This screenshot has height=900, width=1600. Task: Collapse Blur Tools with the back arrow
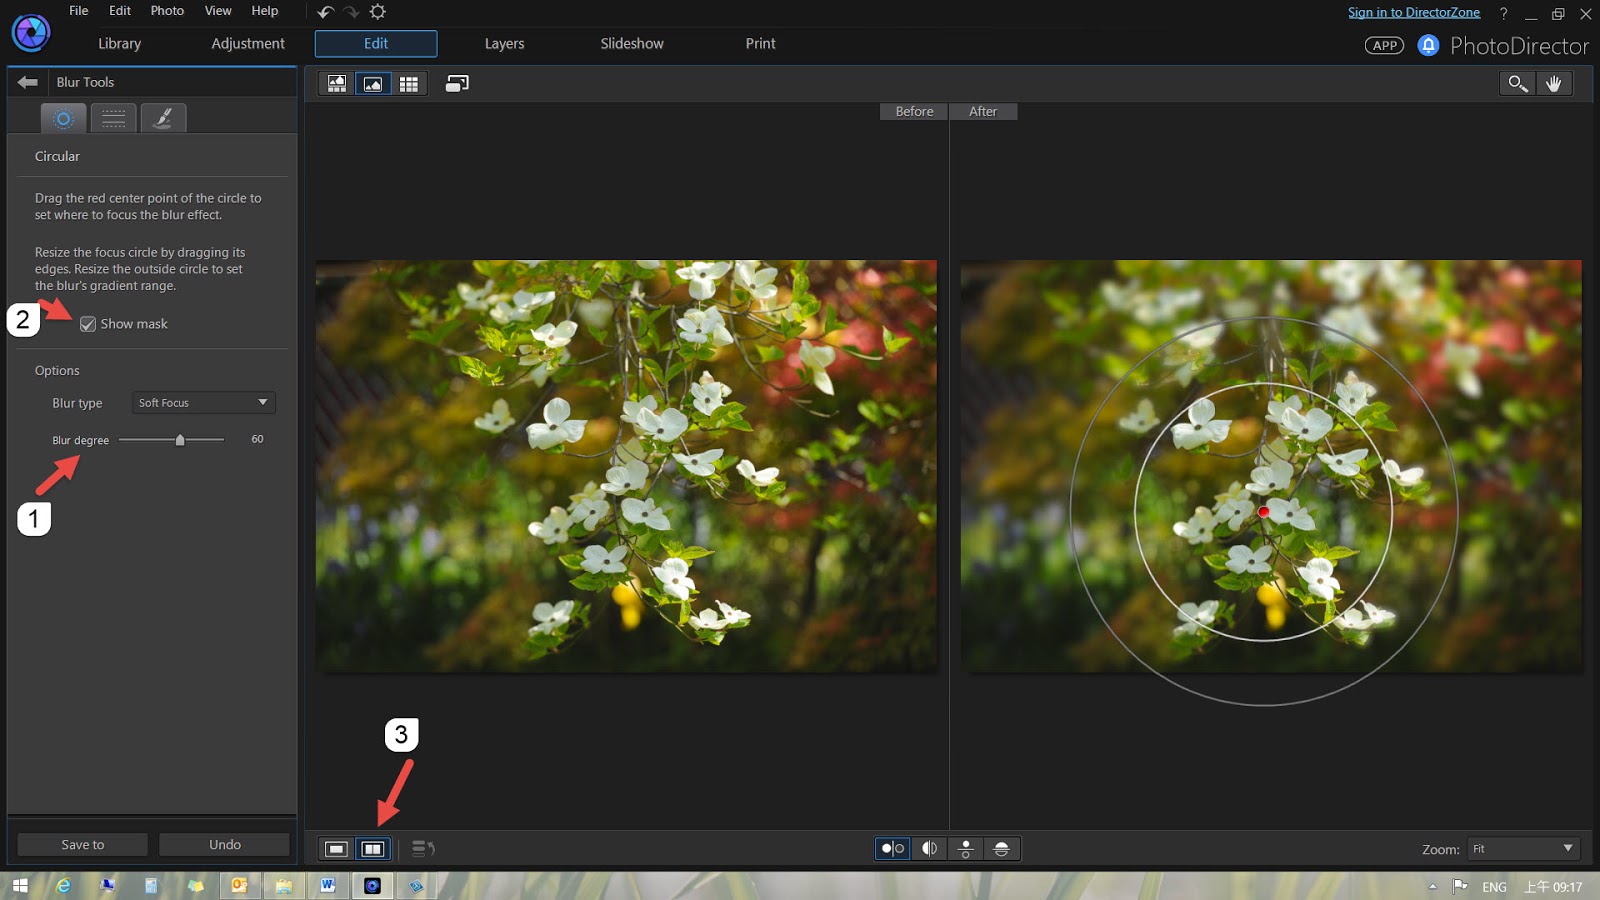pos(27,82)
